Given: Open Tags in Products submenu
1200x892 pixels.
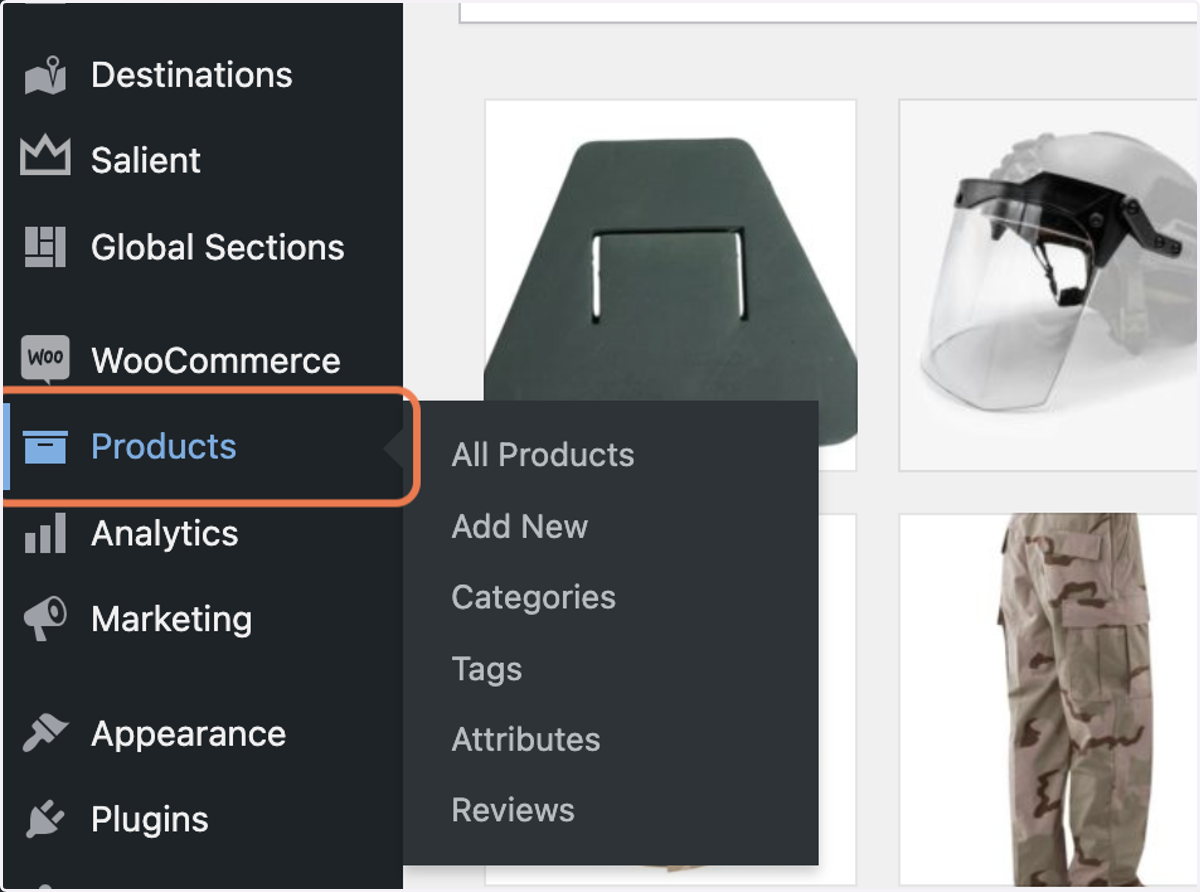Looking at the screenshot, I should pyautogui.click(x=487, y=669).
